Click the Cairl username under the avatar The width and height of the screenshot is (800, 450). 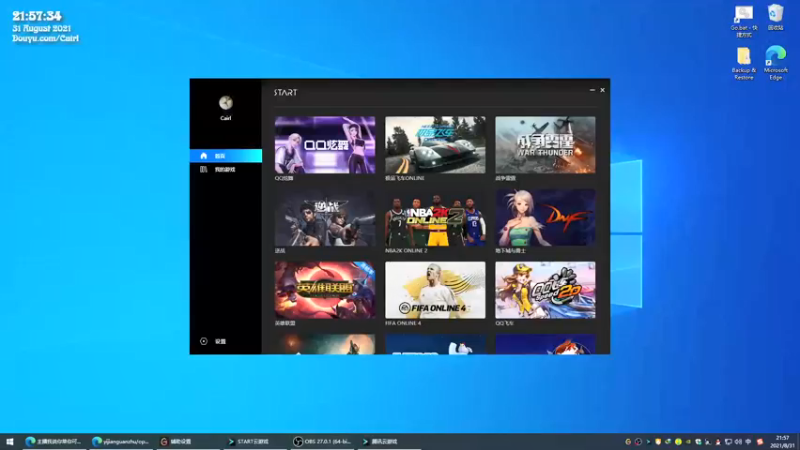coord(226,118)
